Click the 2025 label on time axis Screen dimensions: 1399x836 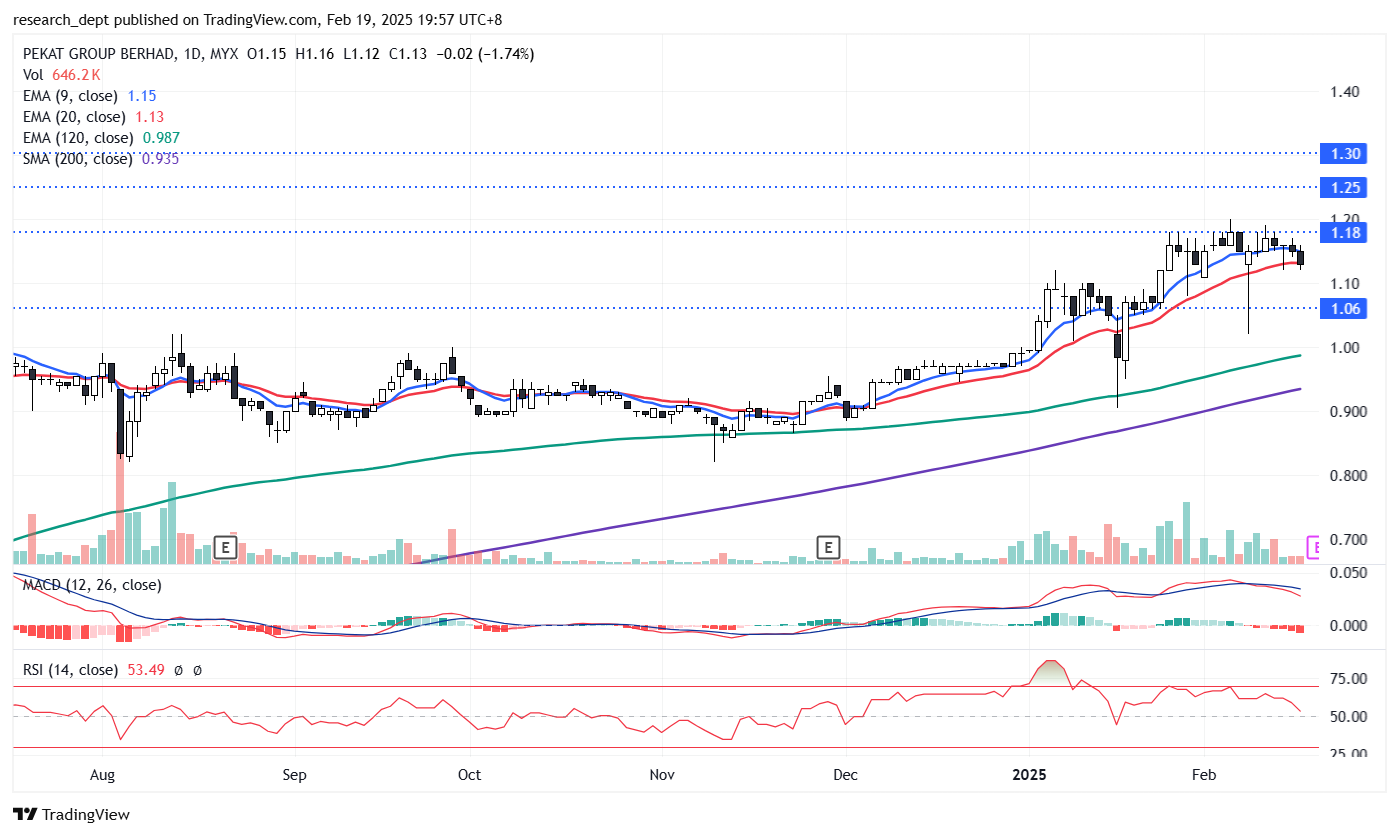pos(1029,774)
